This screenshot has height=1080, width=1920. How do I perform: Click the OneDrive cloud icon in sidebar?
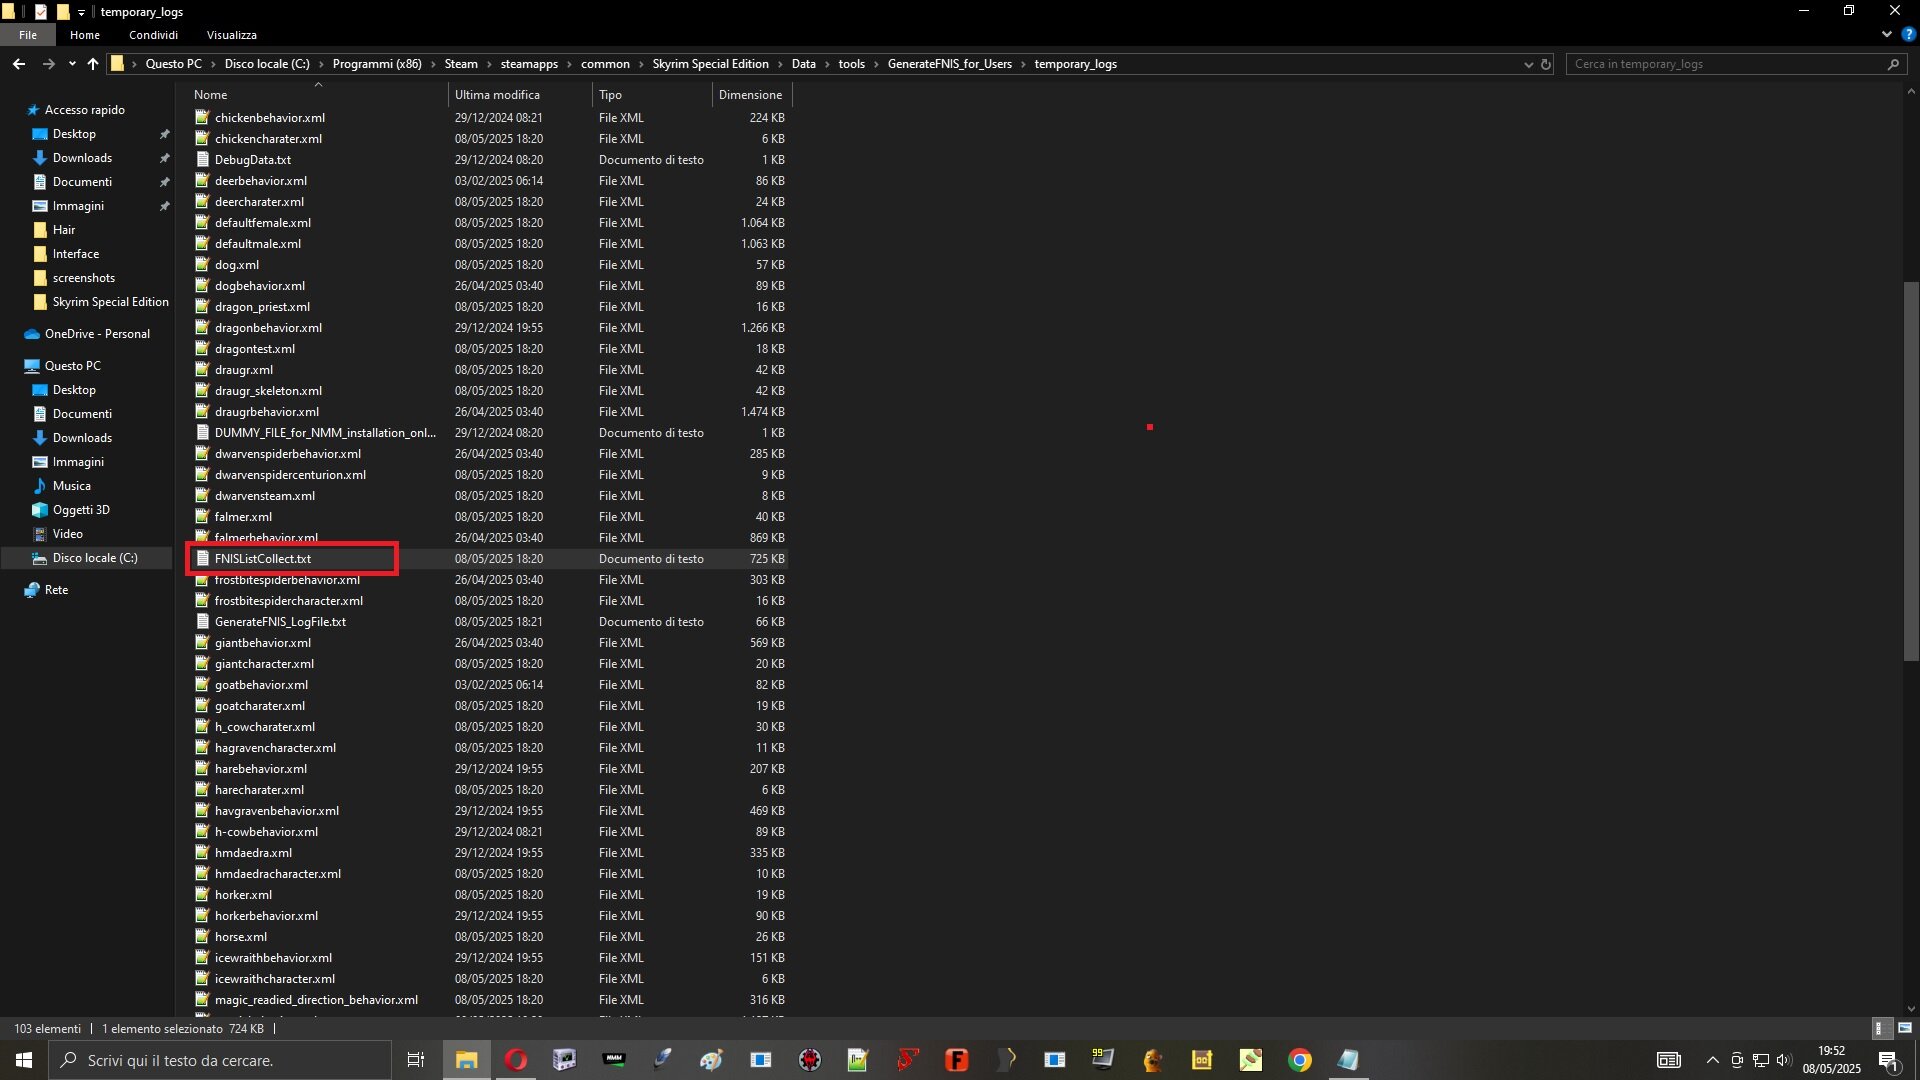[33, 334]
